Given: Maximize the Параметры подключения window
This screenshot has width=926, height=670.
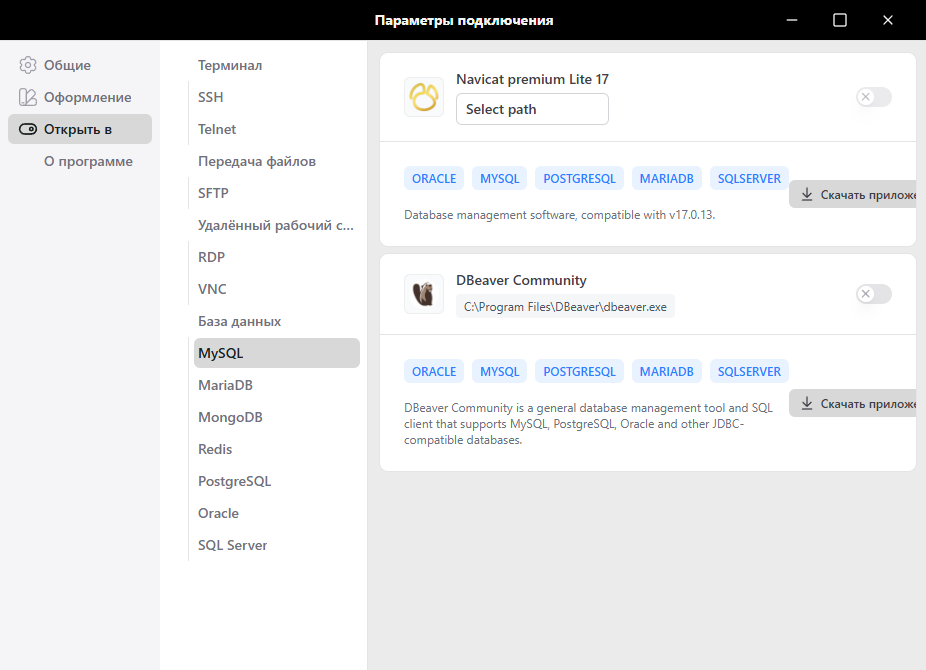Looking at the screenshot, I should (x=840, y=20).
